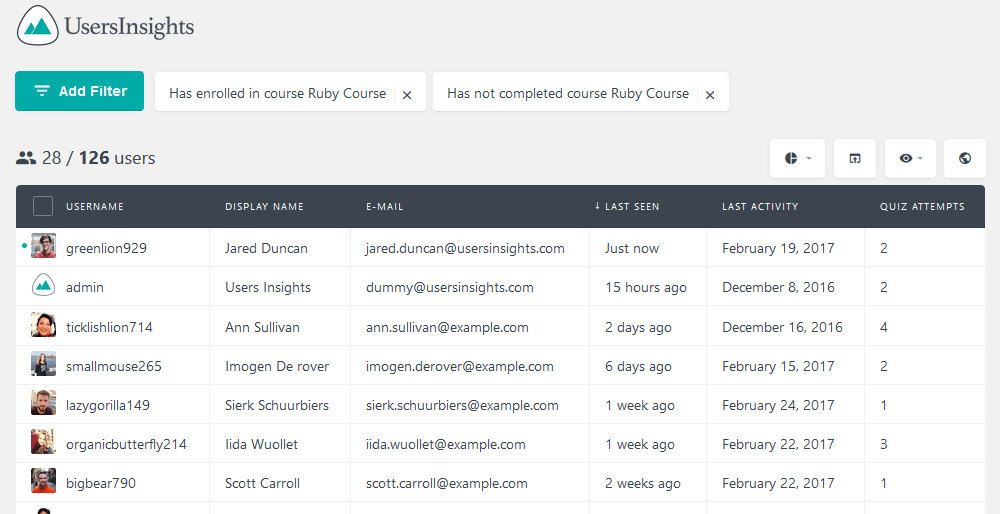Click the export users icon
Screen dimensions: 1000x514
[x=855, y=158]
